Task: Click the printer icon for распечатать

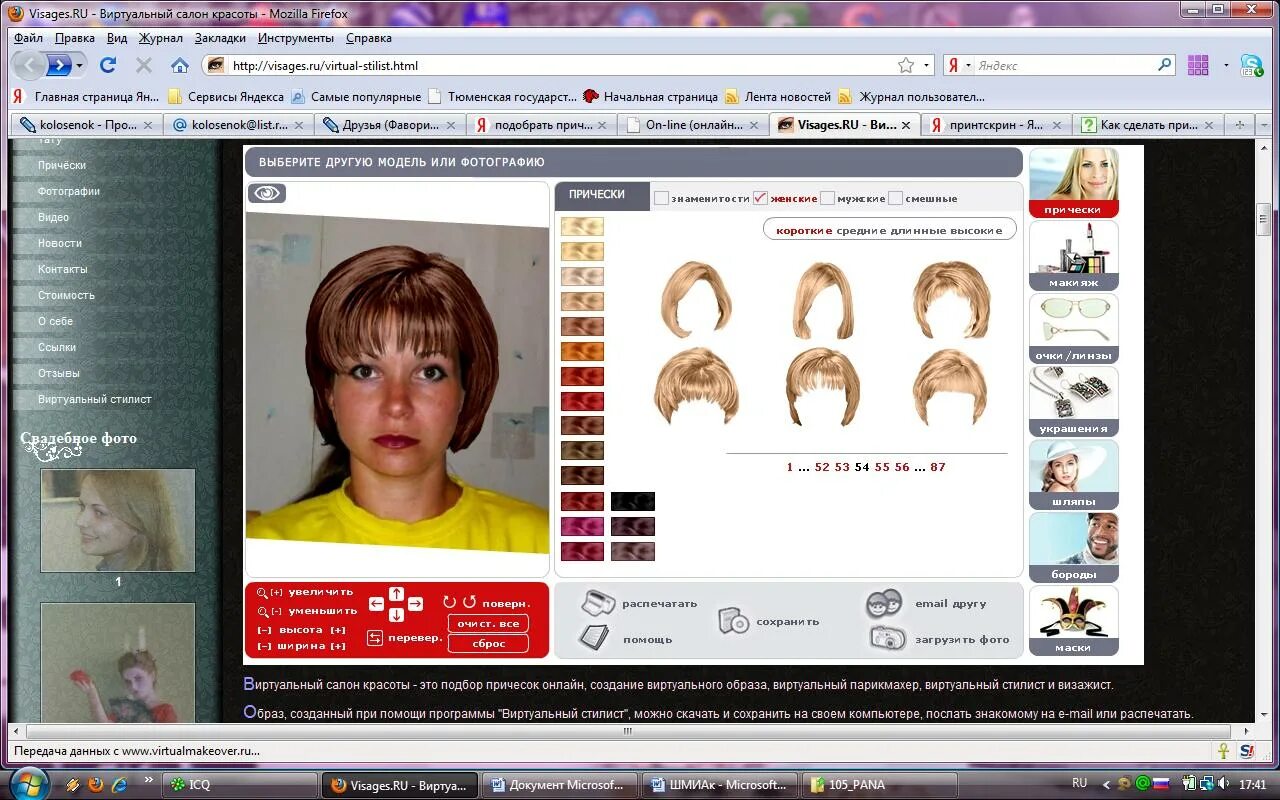Action: pyautogui.click(x=597, y=603)
